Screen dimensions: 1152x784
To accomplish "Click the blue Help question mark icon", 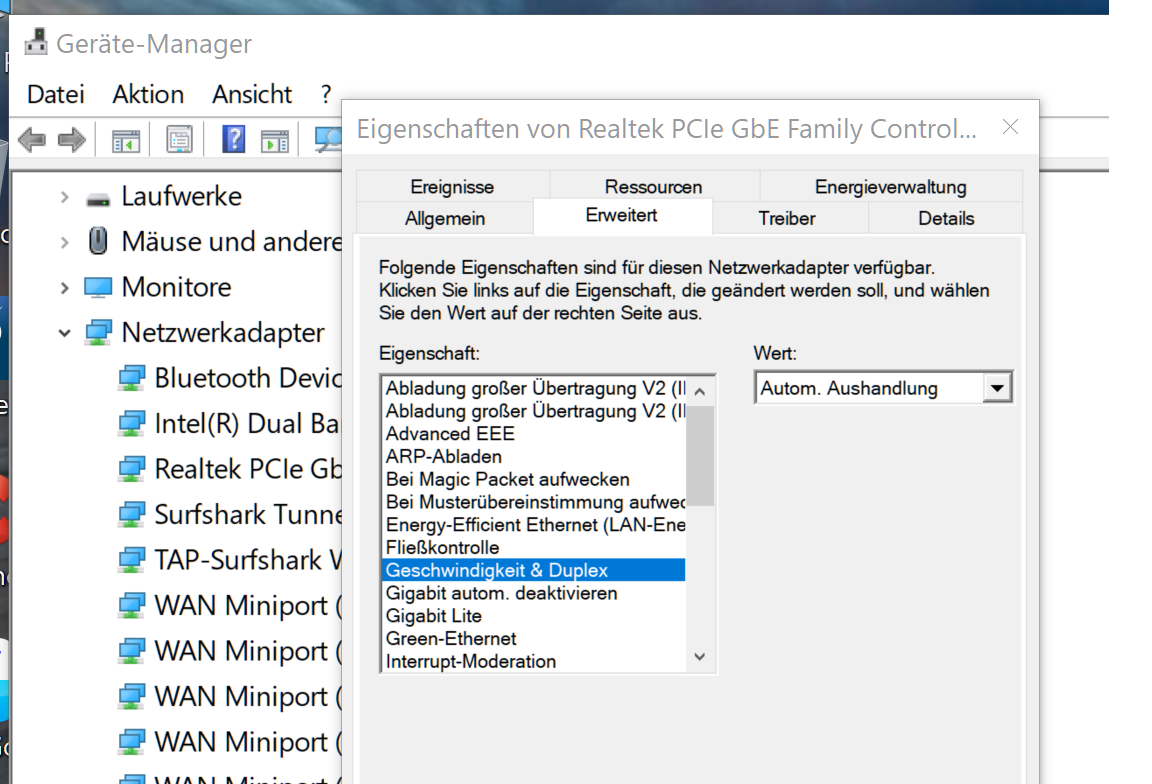I will click(x=234, y=140).
